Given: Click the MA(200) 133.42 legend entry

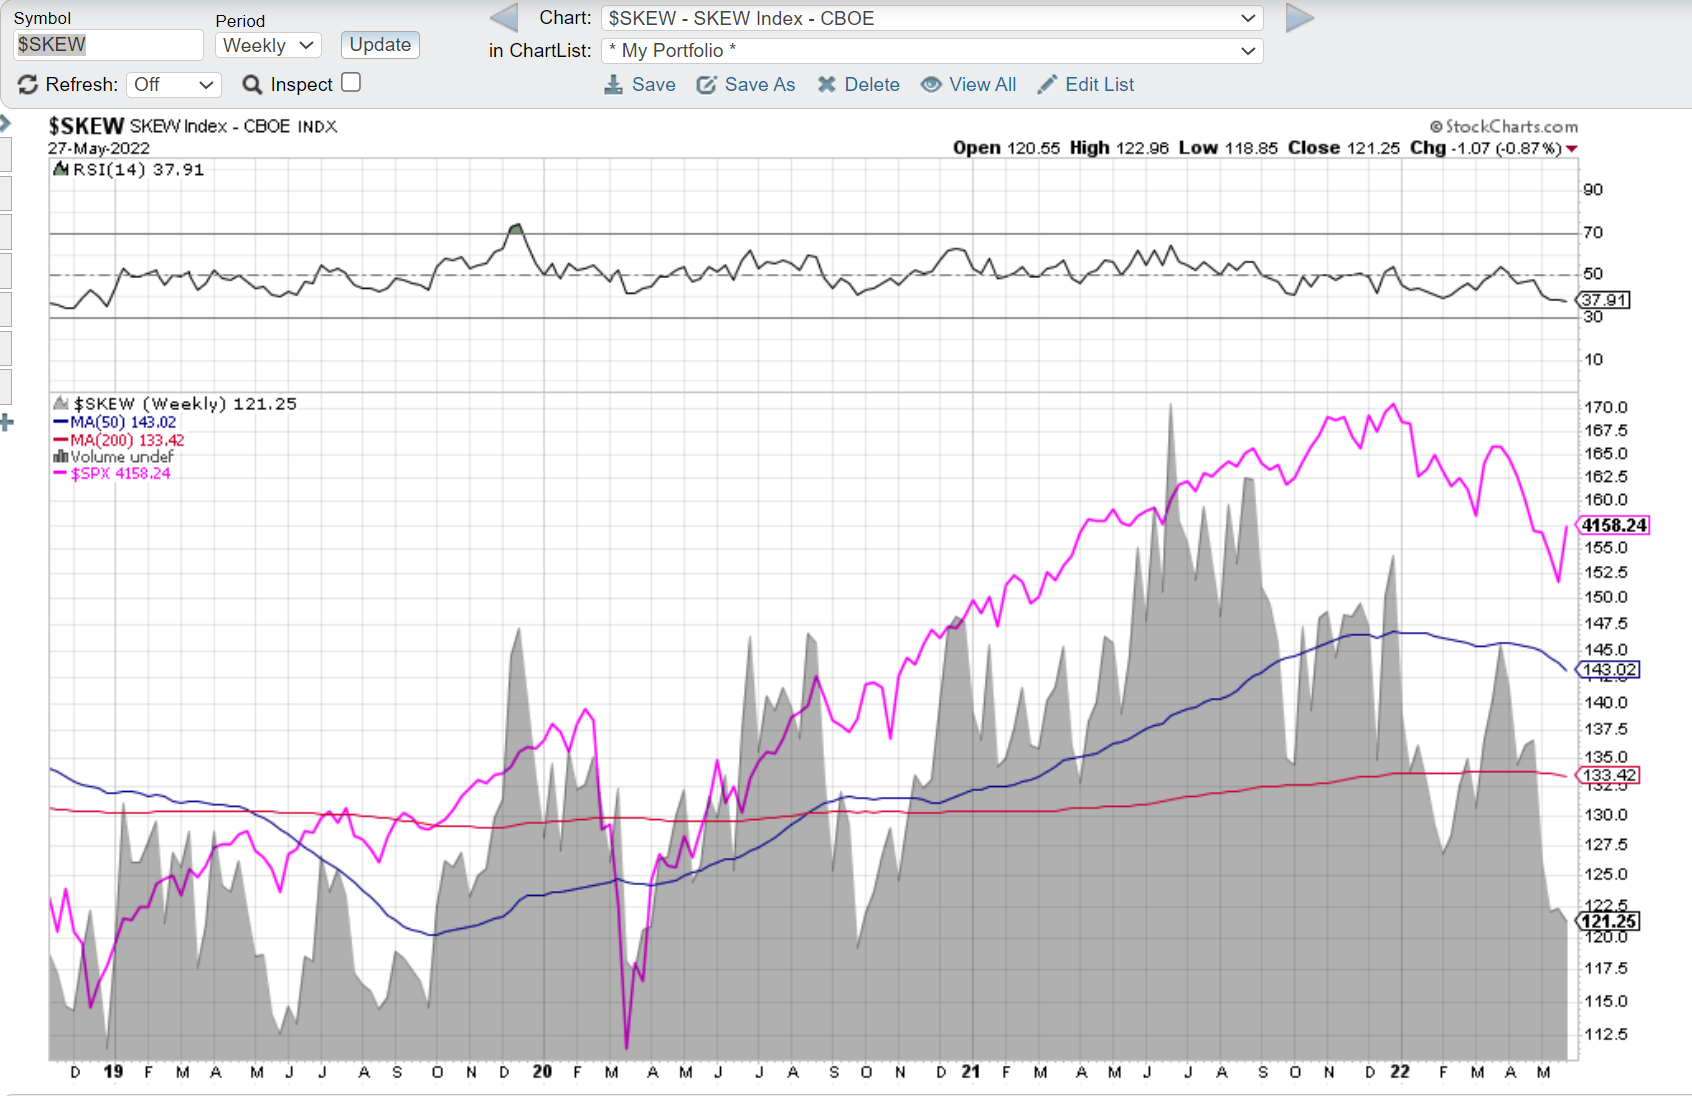Looking at the screenshot, I should point(119,440).
